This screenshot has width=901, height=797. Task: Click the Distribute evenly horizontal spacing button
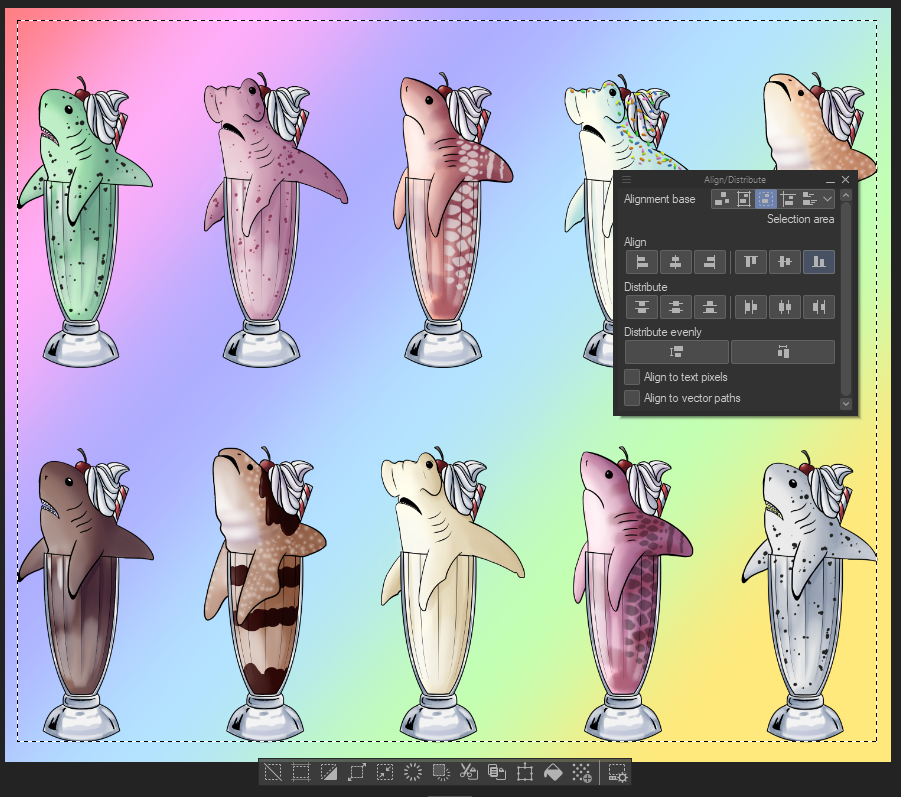783,352
